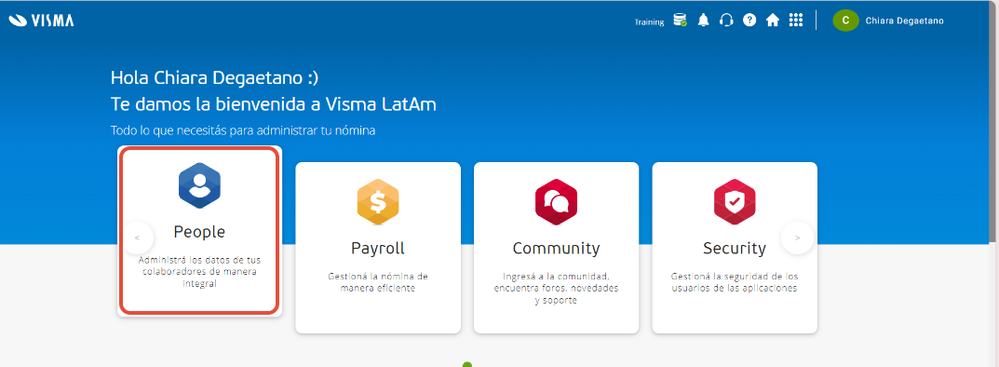The width and height of the screenshot is (999, 367).
Task: Open the Training database icon
Action: [680, 20]
